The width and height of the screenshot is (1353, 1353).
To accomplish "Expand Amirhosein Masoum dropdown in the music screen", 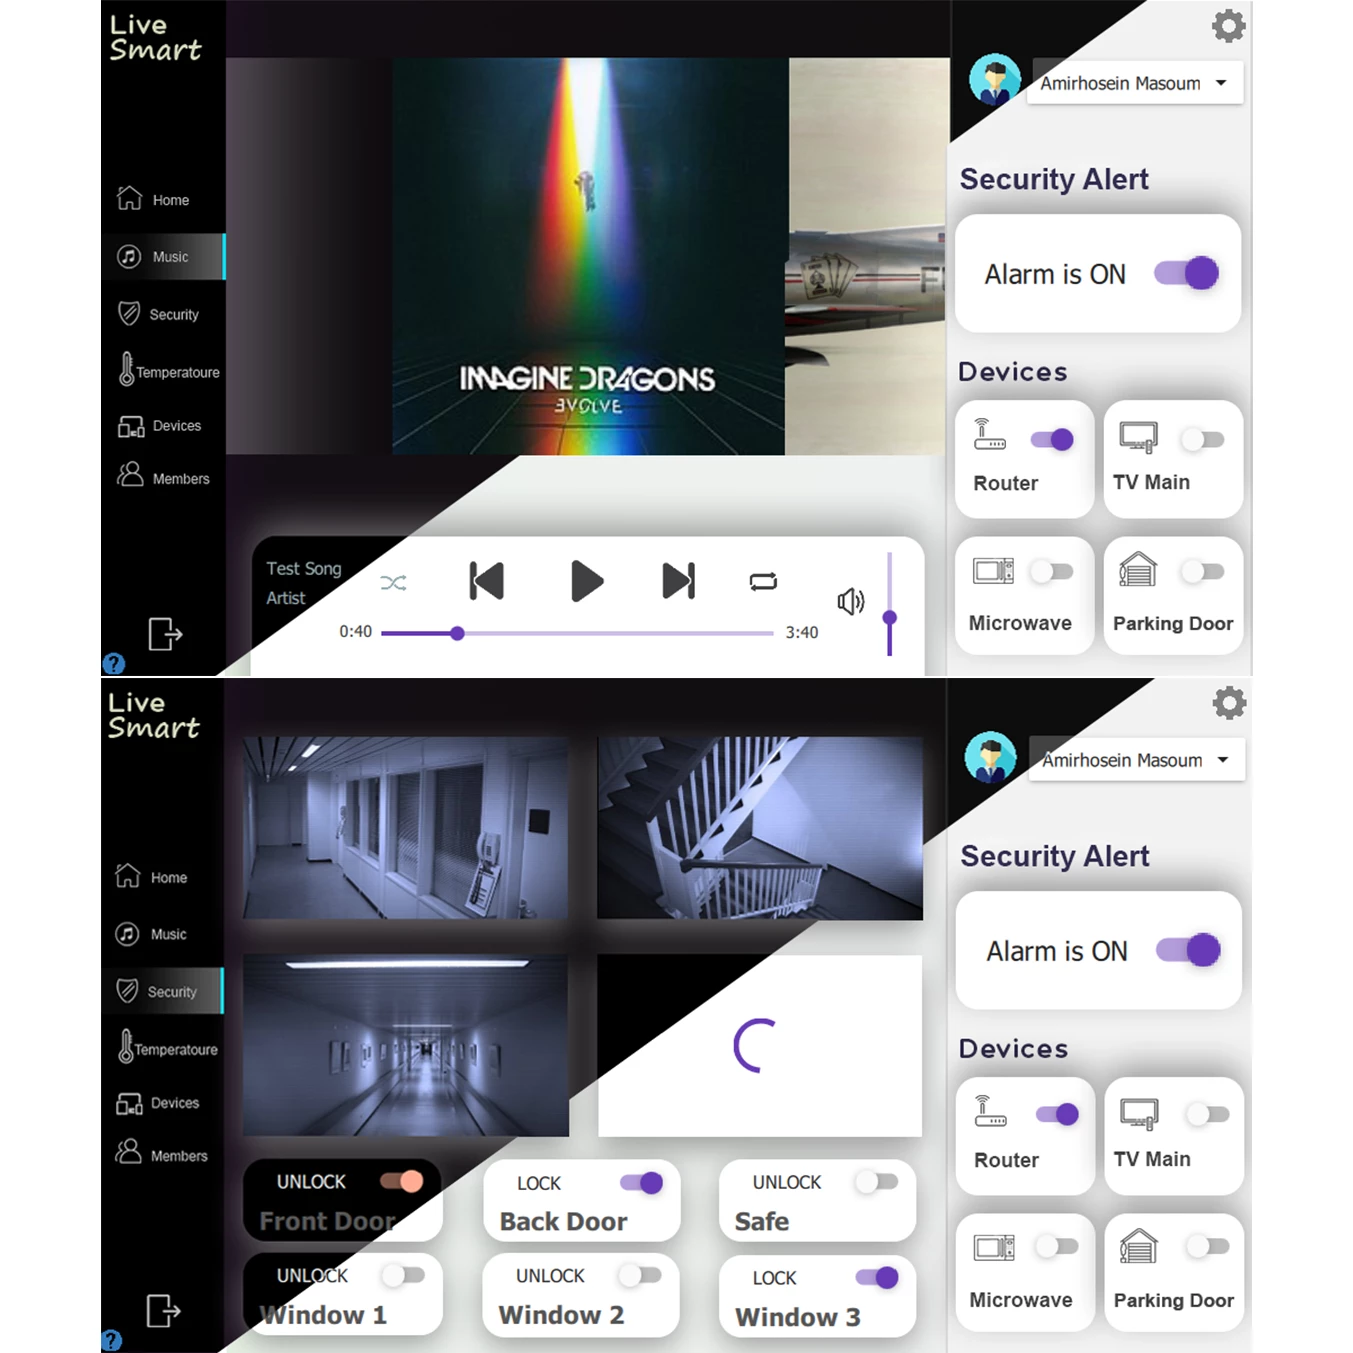I will pyautogui.click(x=1135, y=83).
